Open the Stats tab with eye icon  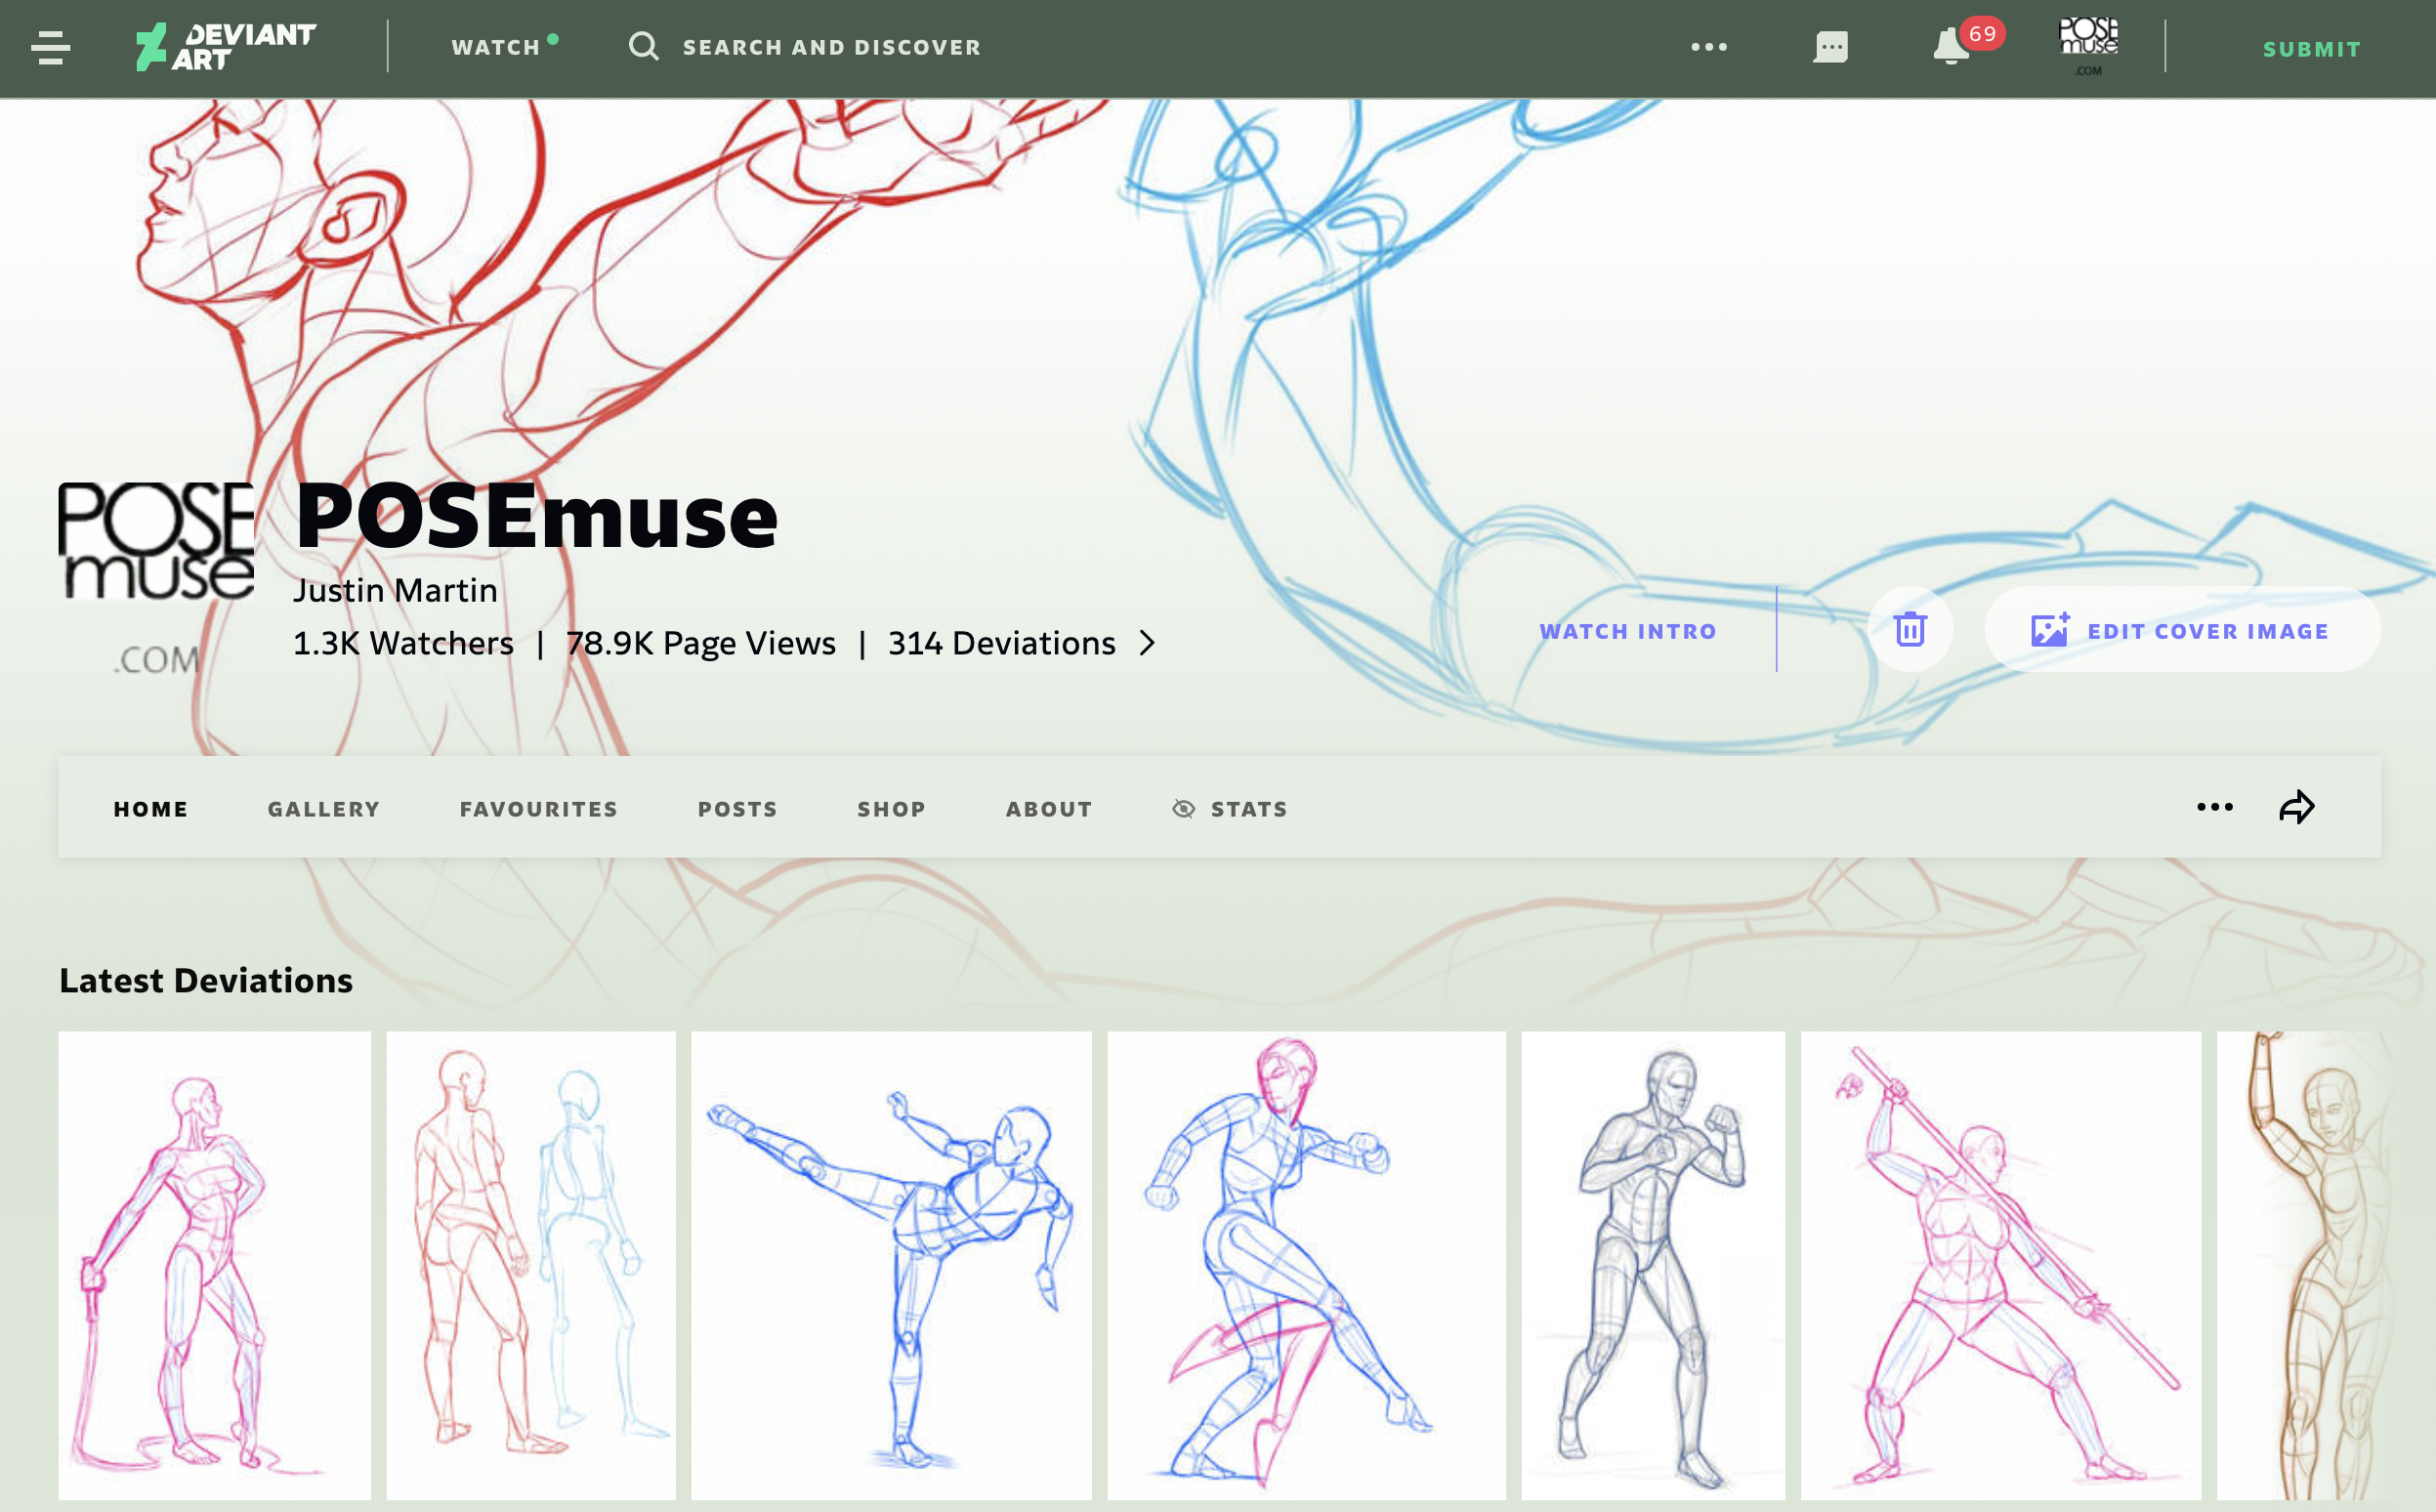(x=1230, y=808)
